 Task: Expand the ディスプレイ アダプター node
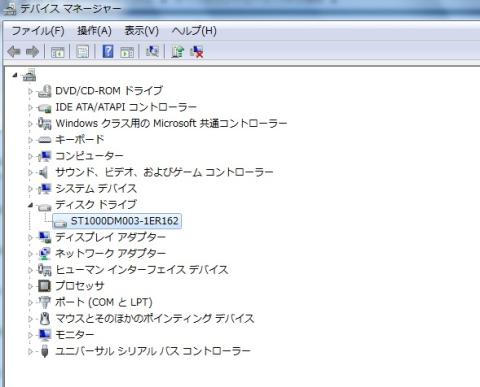[30, 237]
